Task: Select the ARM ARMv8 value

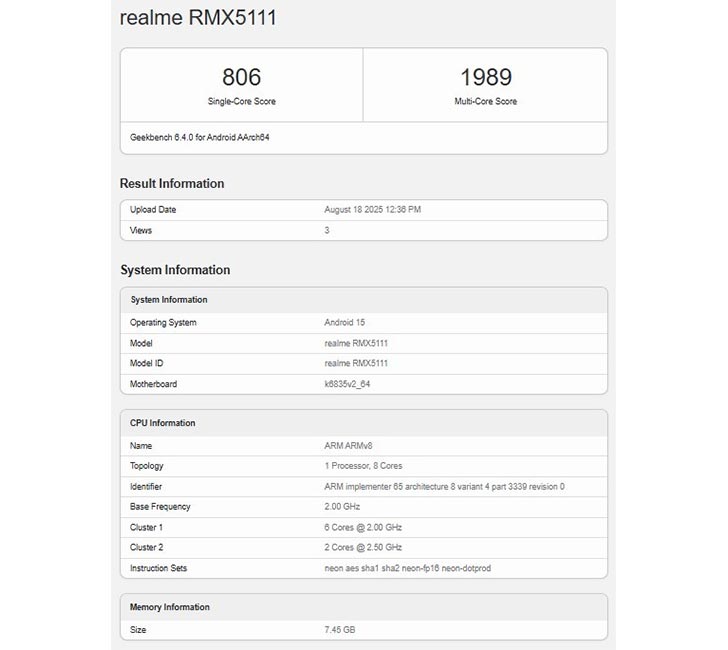Action: point(348,446)
